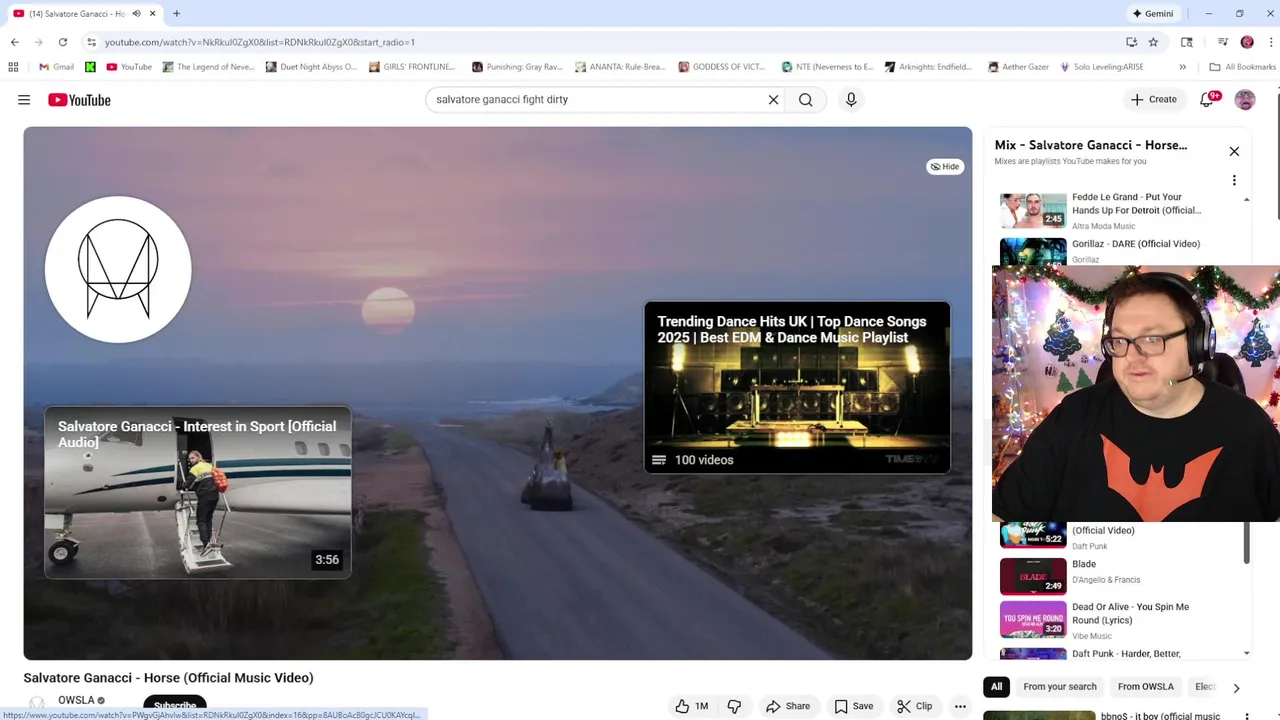Image resolution: width=1280 pixels, height=720 pixels.
Task: Show more filter chips with arrow
Action: pos(1236,688)
